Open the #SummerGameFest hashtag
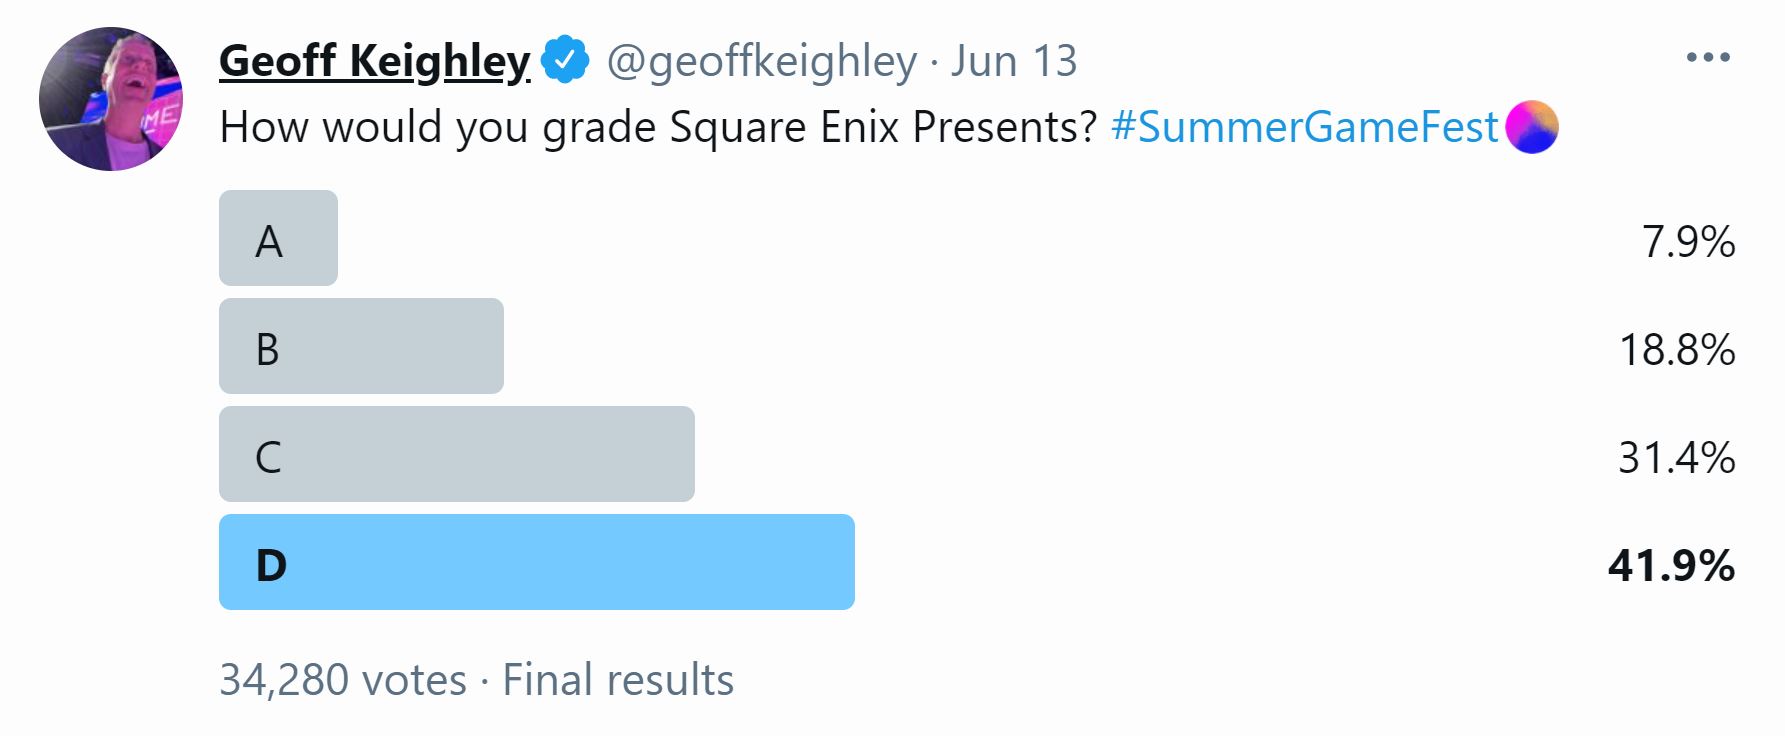The image size is (1785, 736). tap(1304, 127)
